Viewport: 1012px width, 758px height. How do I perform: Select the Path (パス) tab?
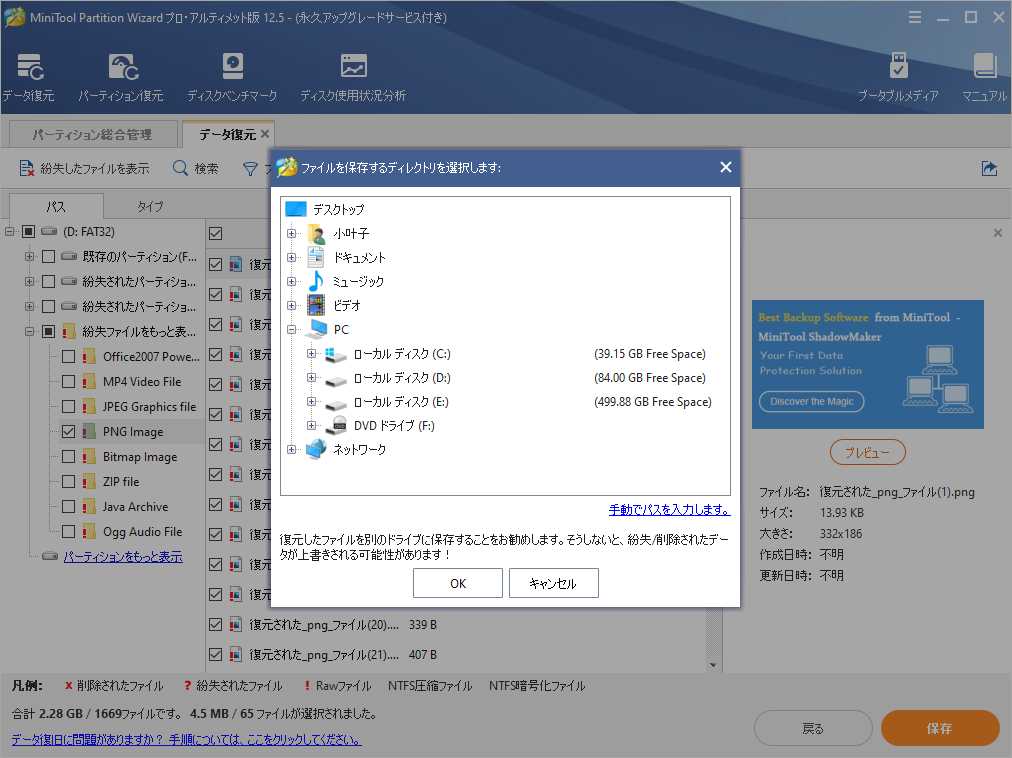click(56, 207)
